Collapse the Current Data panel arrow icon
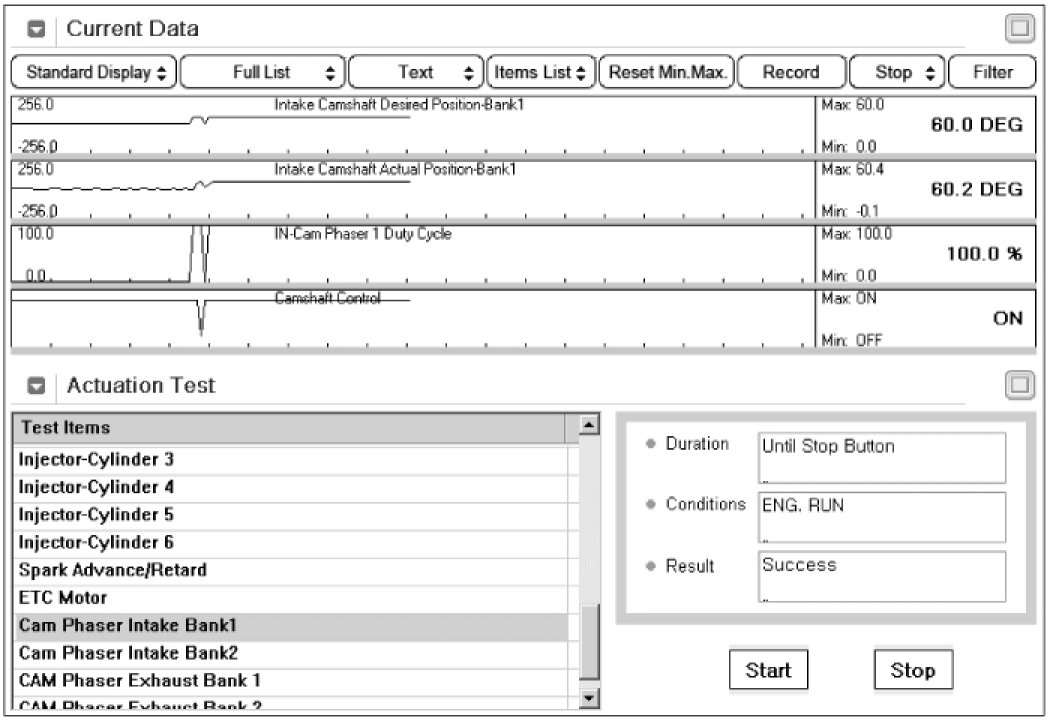 coord(35,29)
